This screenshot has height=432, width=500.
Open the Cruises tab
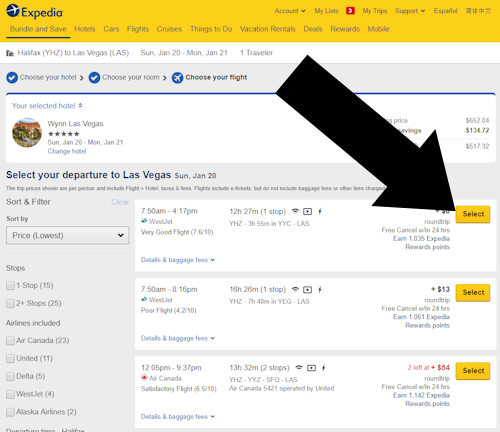[169, 29]
